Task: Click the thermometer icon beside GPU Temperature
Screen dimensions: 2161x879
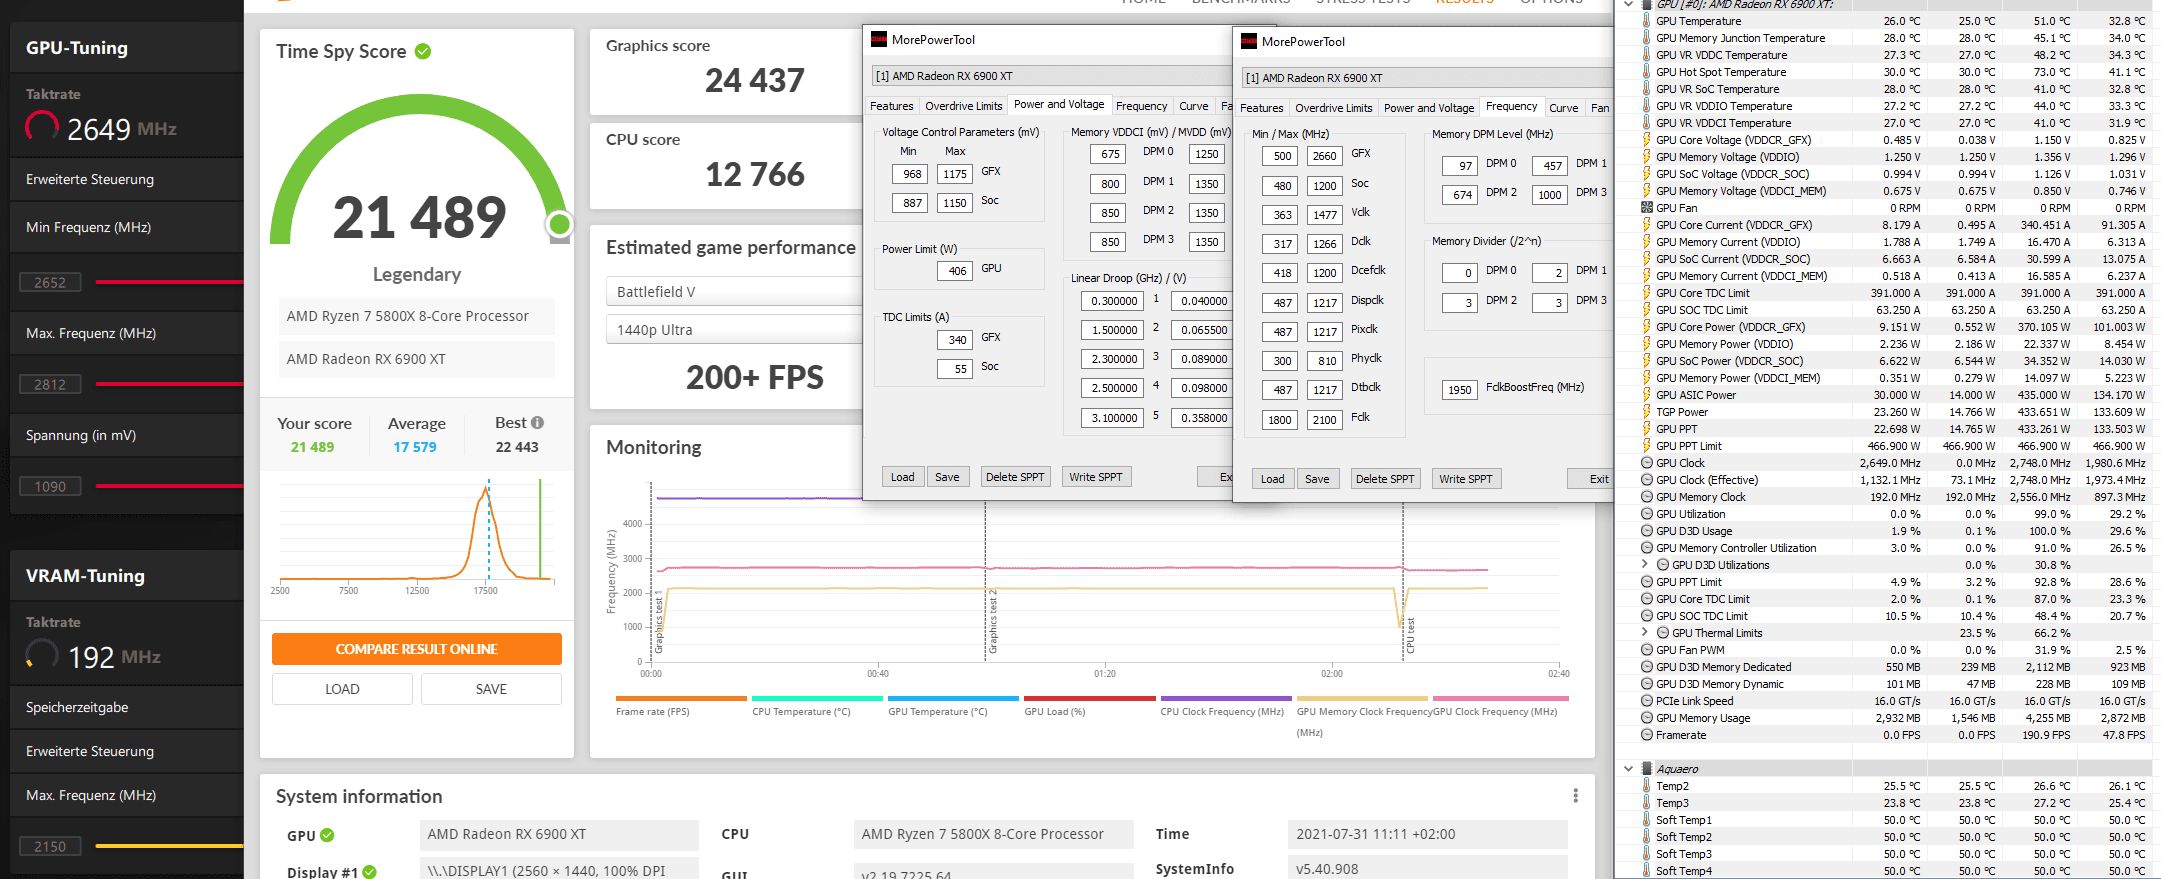Action: click(x=1646, y=21)
